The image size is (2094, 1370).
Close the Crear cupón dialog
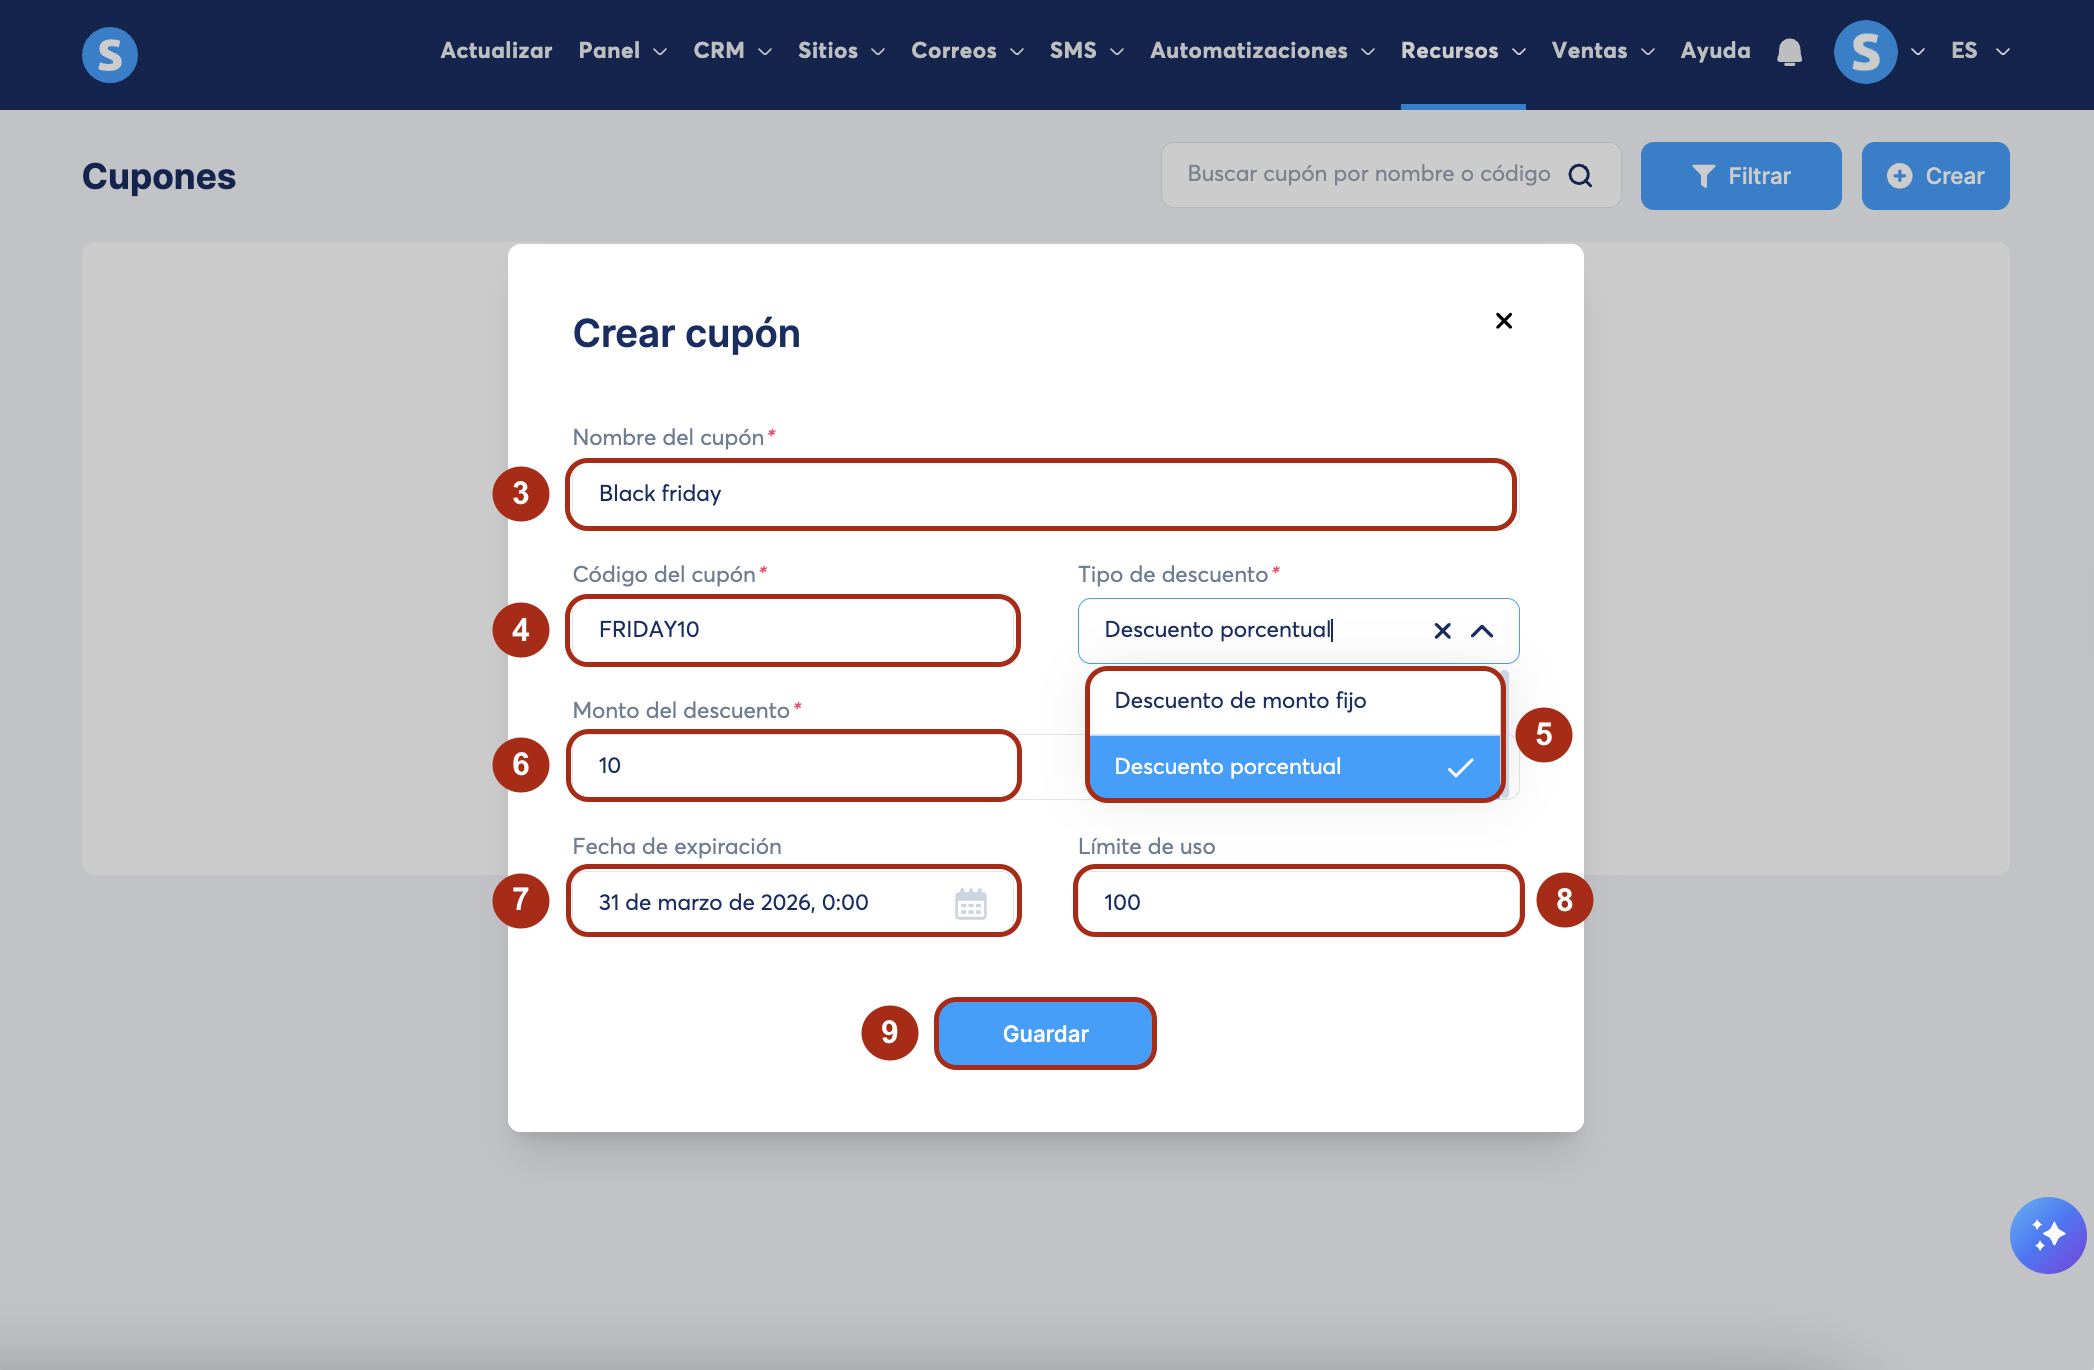tap(1503, 321)
